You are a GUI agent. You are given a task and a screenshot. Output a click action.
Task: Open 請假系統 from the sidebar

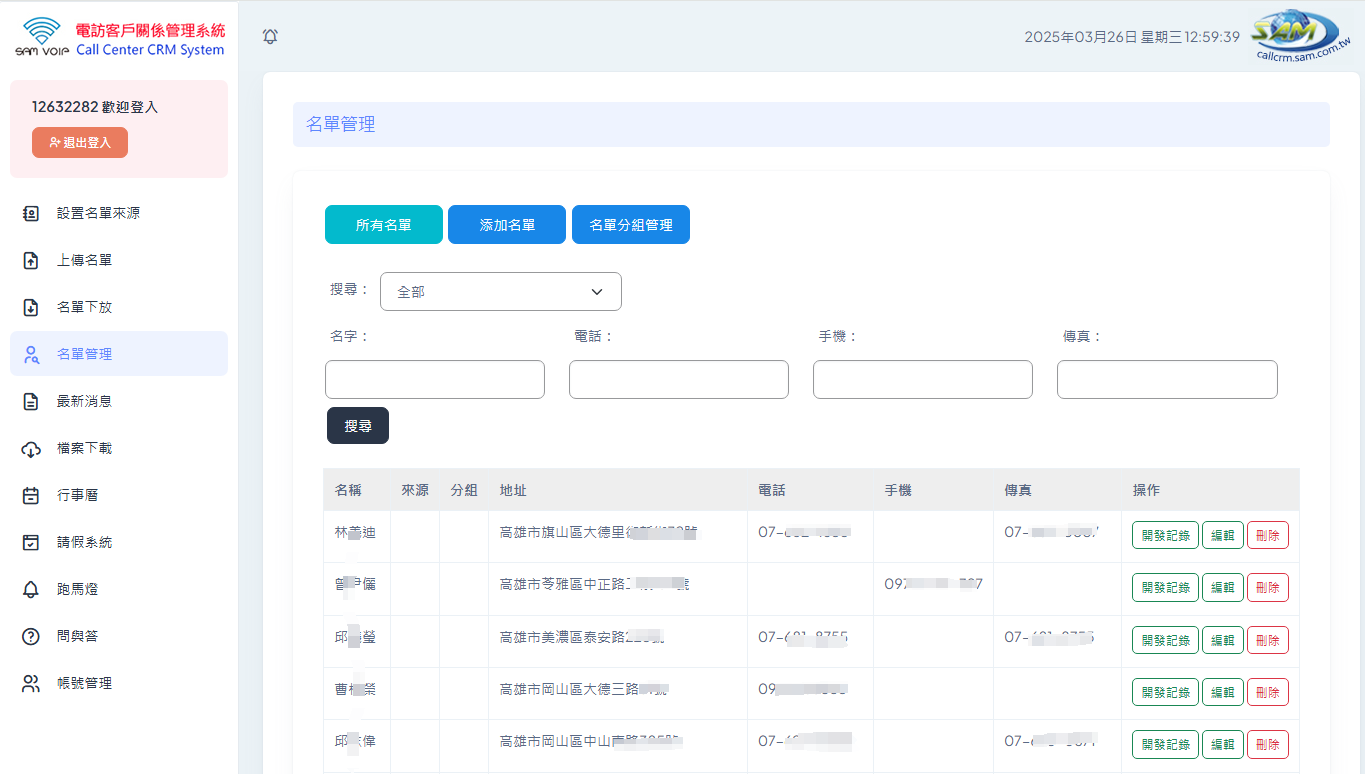31,542
